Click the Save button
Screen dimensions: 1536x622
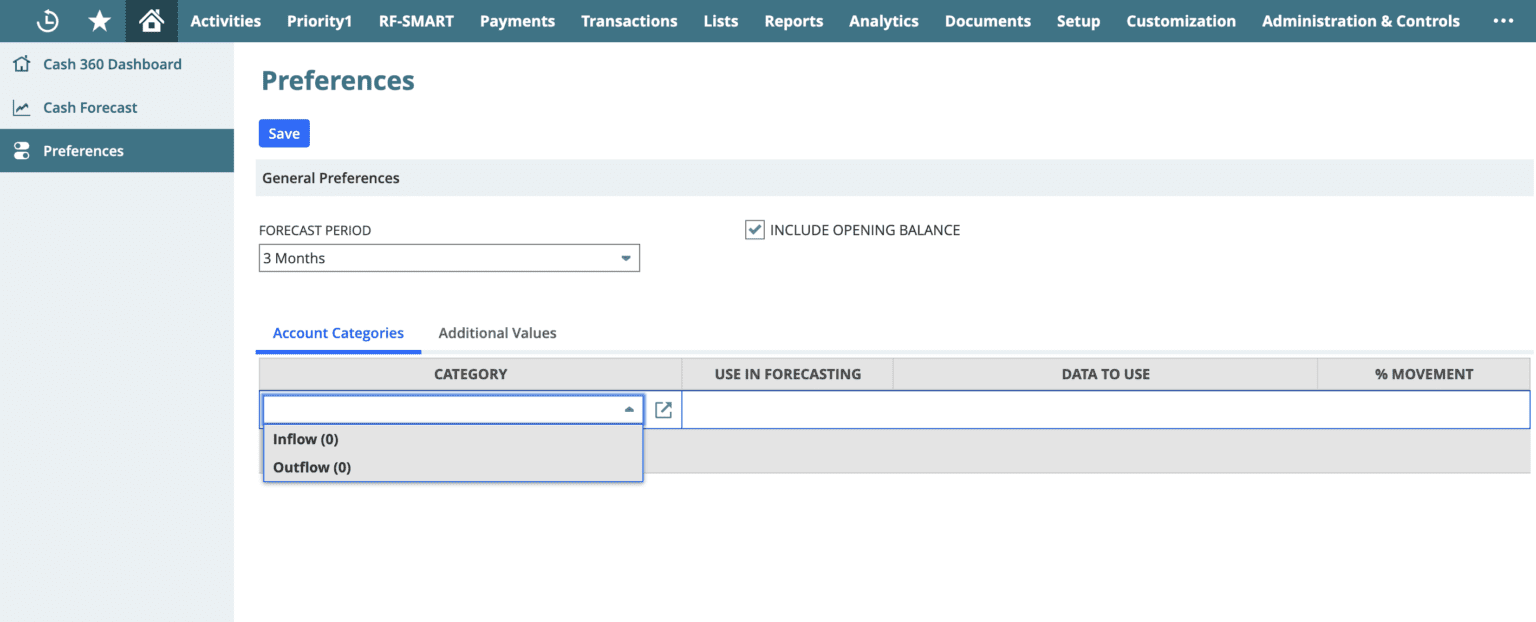tap(284, 133)
